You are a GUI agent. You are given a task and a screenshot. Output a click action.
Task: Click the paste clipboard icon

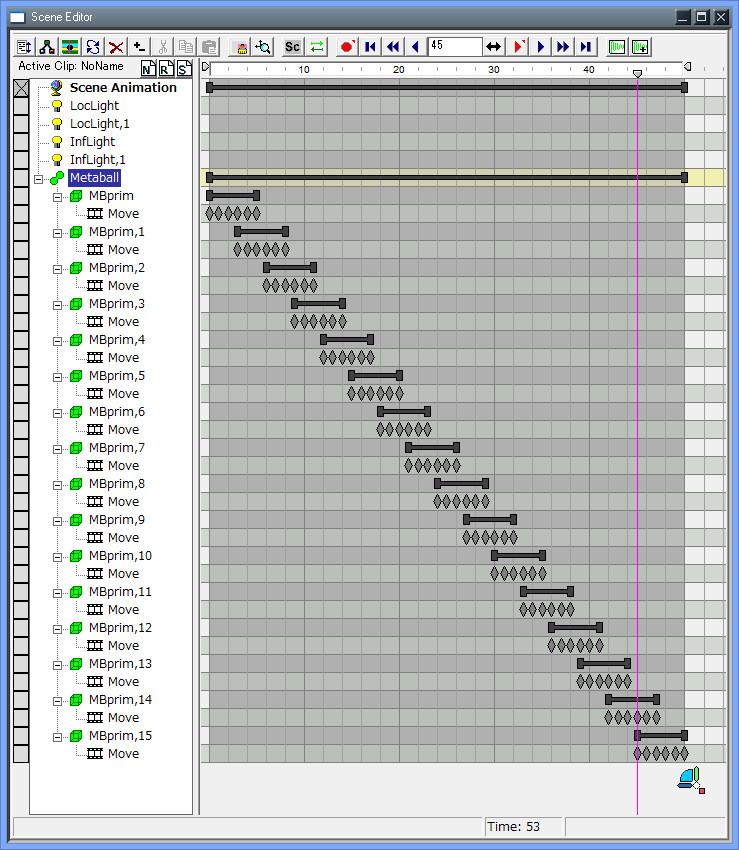(x=209, y=47)
